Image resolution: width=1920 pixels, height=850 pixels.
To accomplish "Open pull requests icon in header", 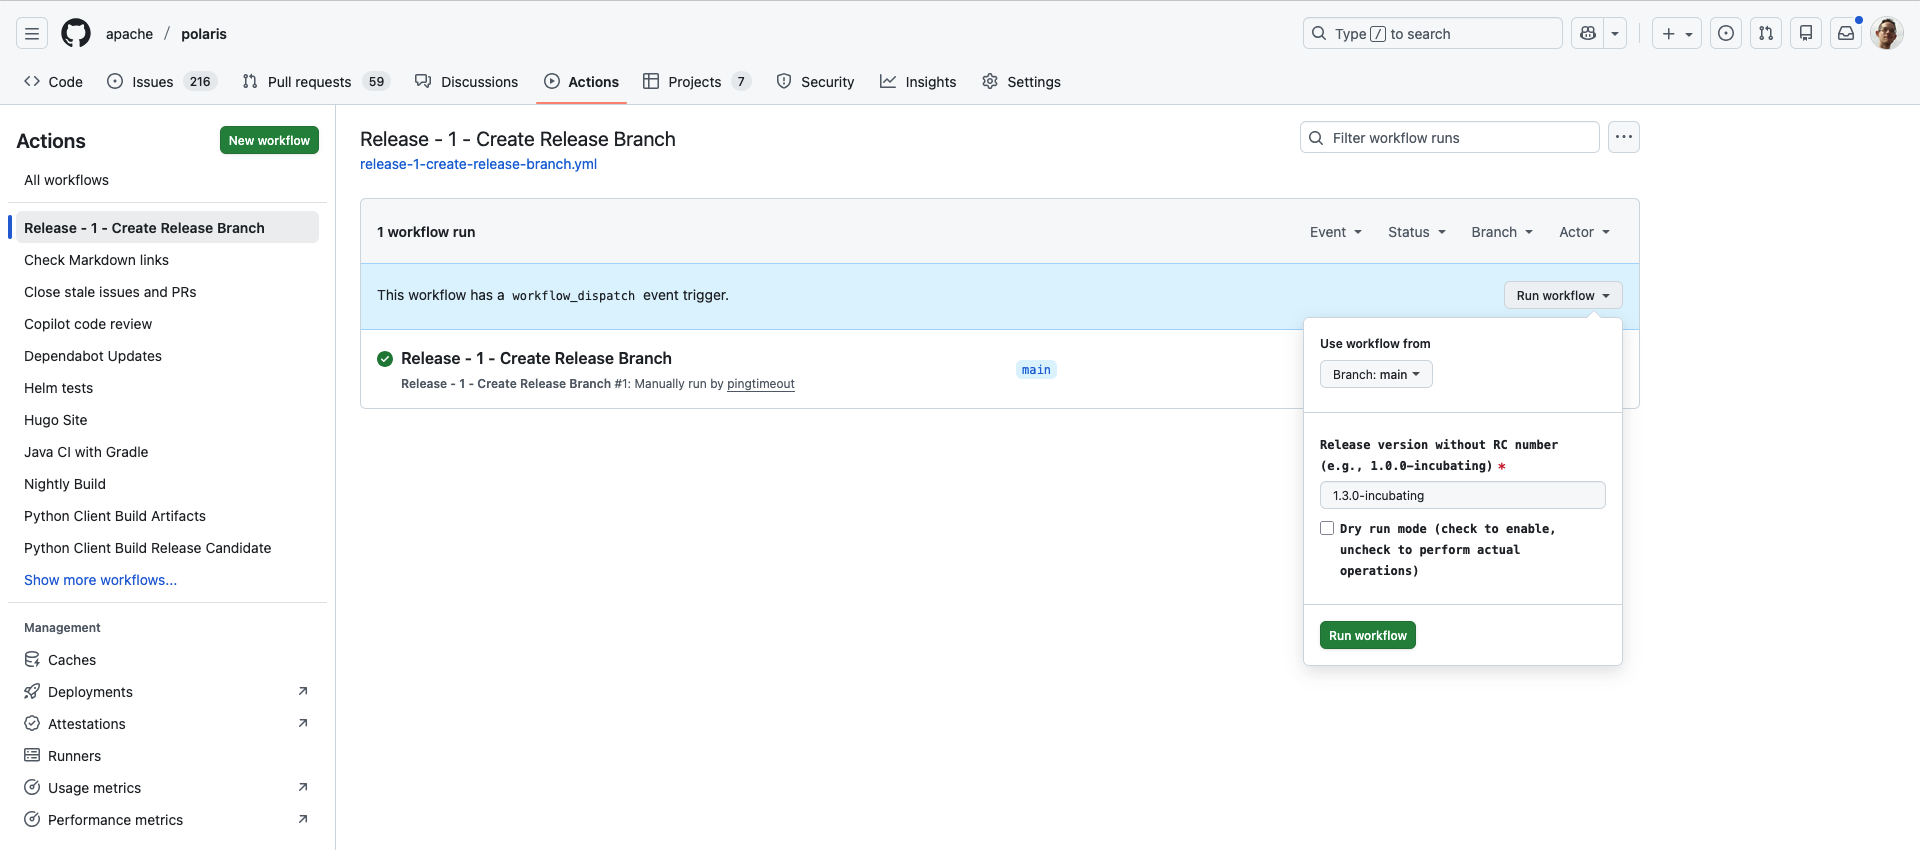I will click(1766, 34).
